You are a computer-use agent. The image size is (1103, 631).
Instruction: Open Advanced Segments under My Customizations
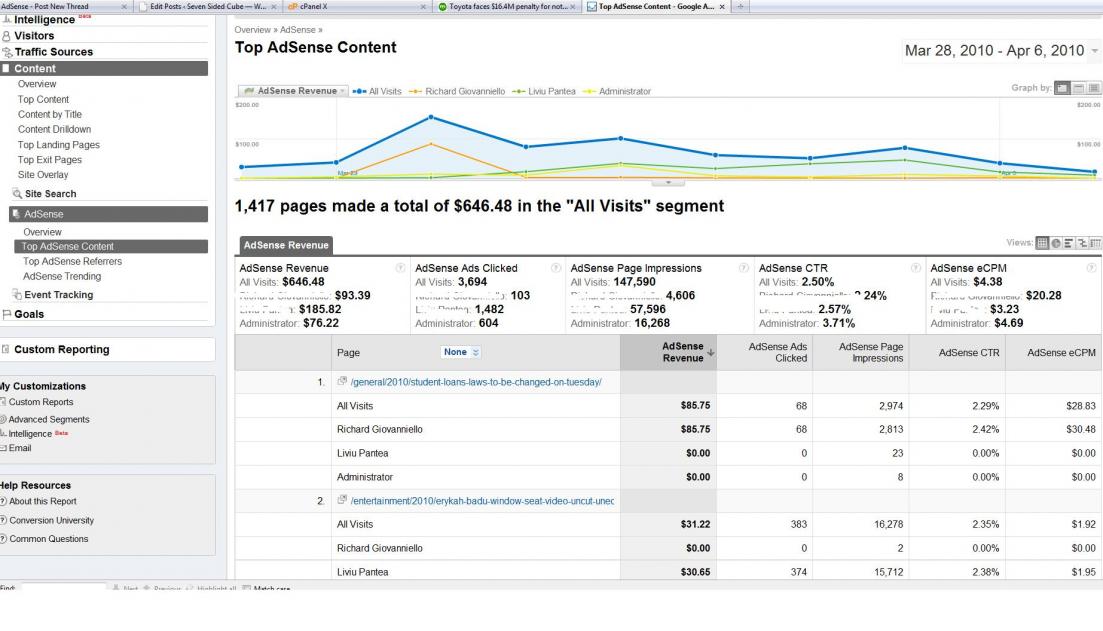tap(49, 419)
